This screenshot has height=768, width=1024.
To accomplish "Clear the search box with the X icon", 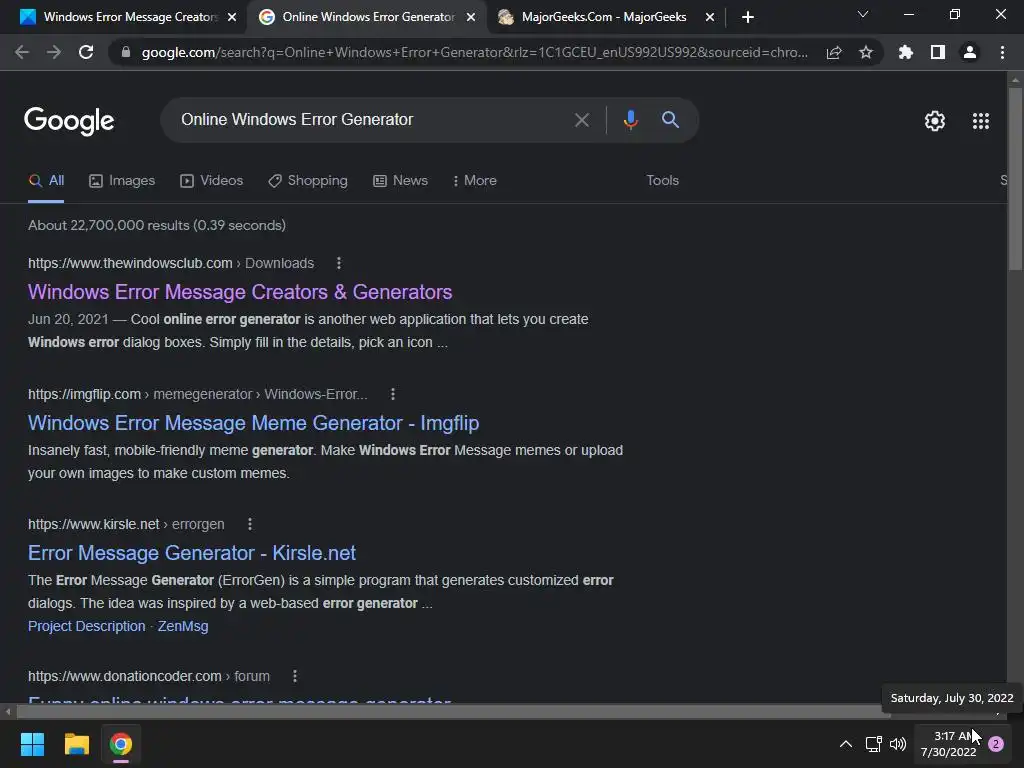I will point(581,120).
